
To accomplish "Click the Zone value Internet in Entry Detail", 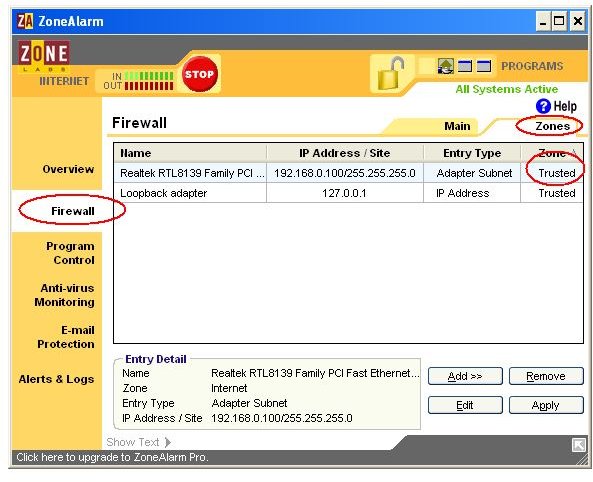I will pyautogui.click(x=229, y=388).
